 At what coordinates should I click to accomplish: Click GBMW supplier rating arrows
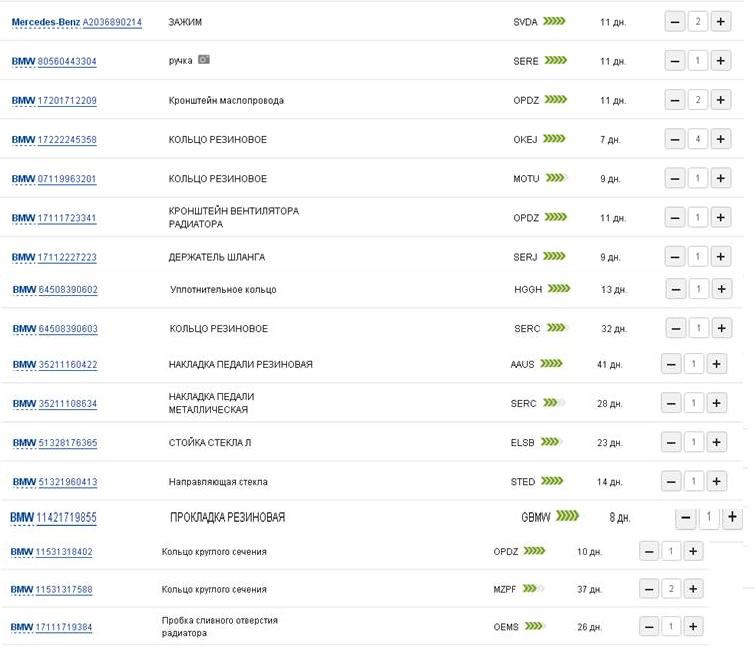567,517
